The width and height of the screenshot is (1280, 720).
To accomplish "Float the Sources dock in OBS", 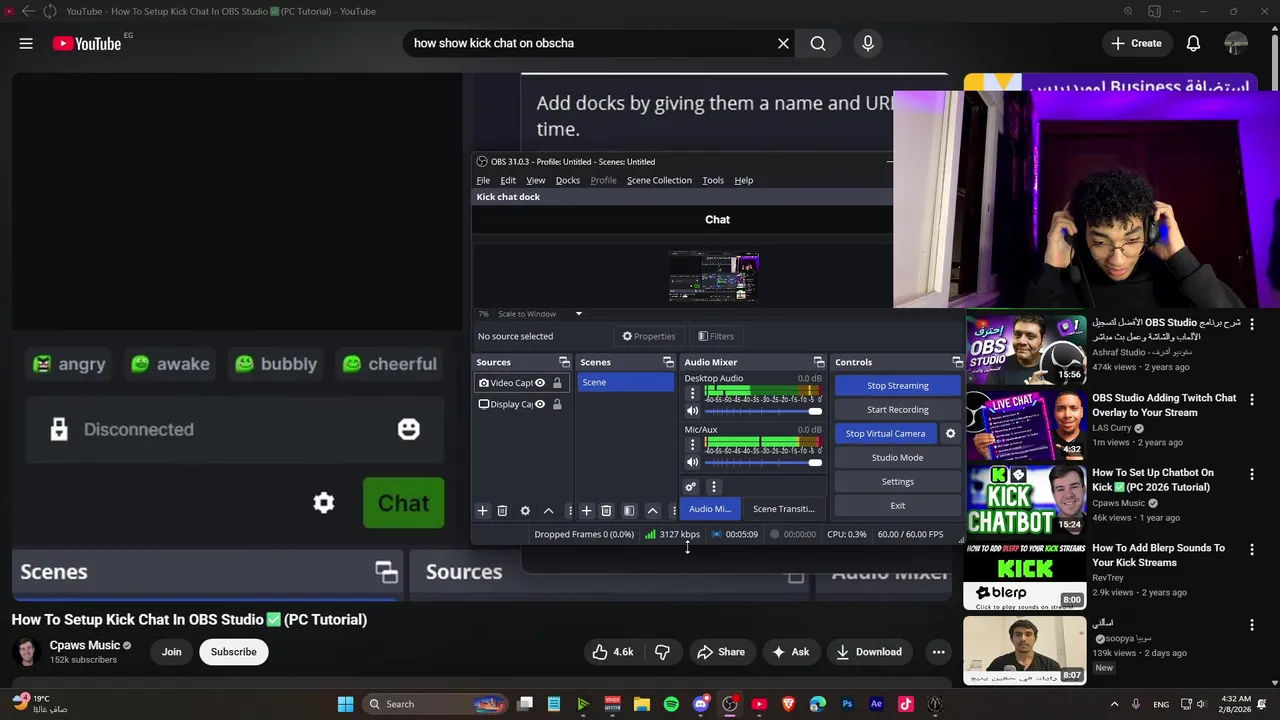I will coord(564,362).
